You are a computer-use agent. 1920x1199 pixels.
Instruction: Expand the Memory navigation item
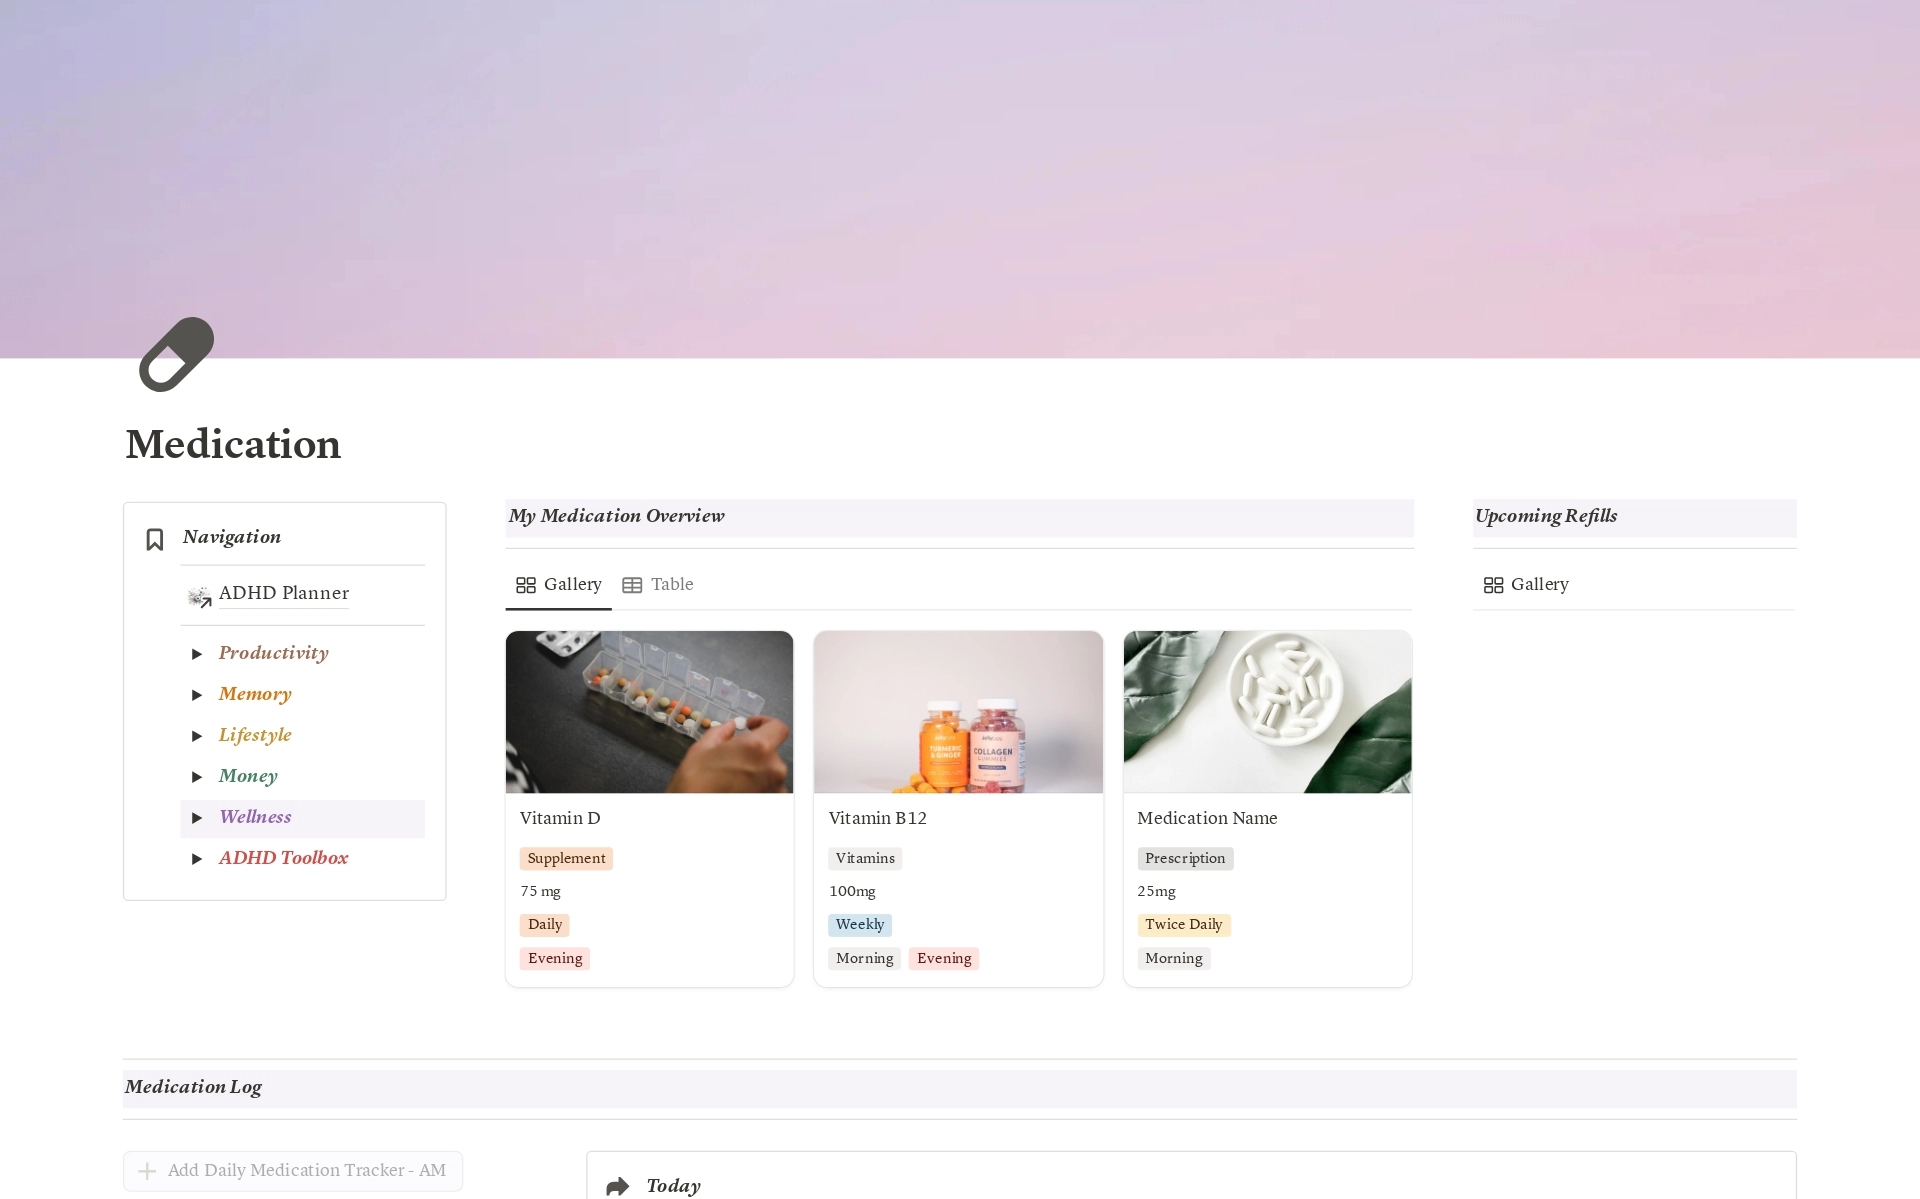(x=199, y=695)
